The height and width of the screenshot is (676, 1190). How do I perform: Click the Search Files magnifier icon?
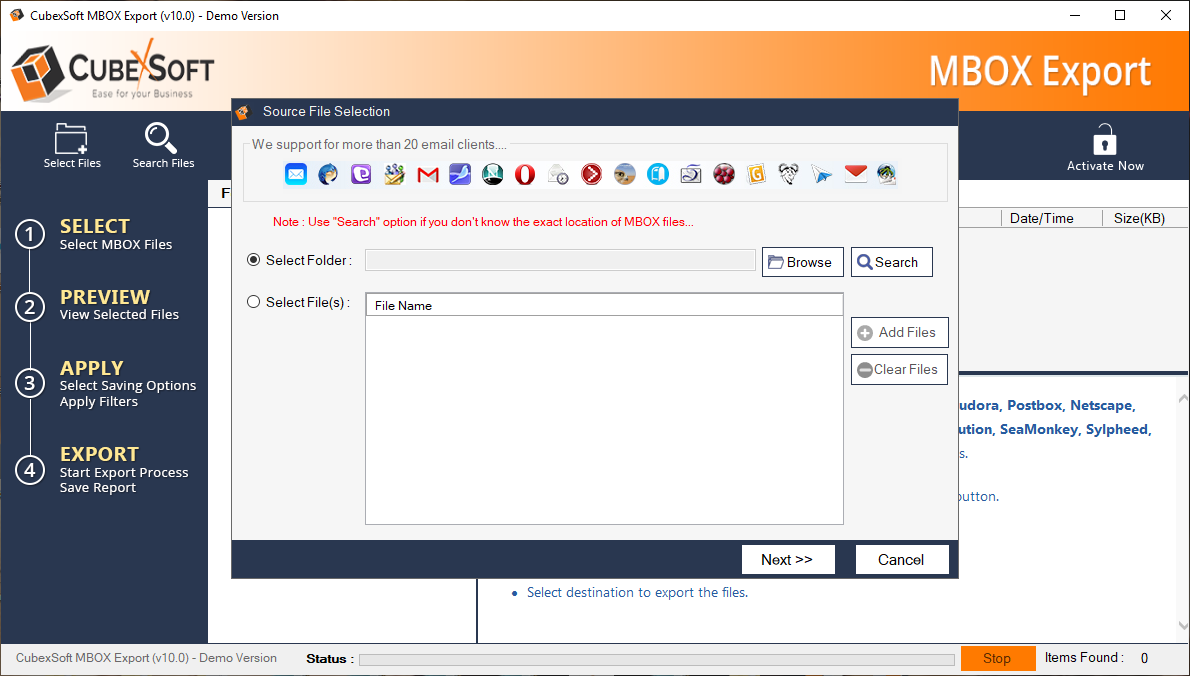(162, 145)
